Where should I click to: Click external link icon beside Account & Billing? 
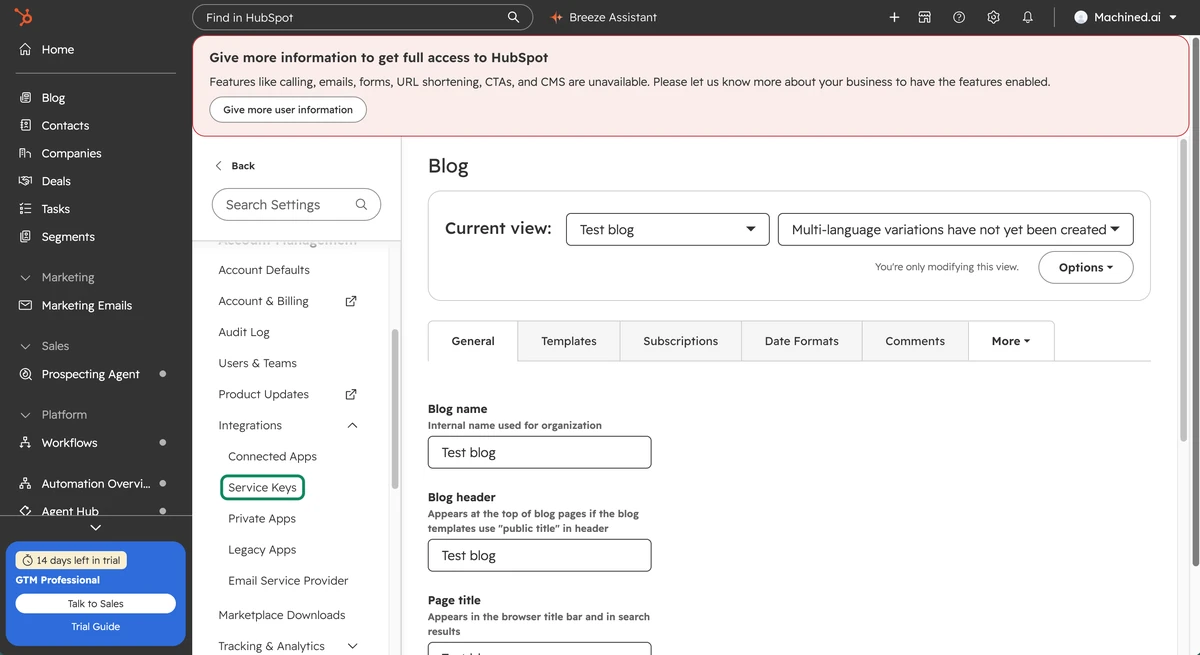351,301
